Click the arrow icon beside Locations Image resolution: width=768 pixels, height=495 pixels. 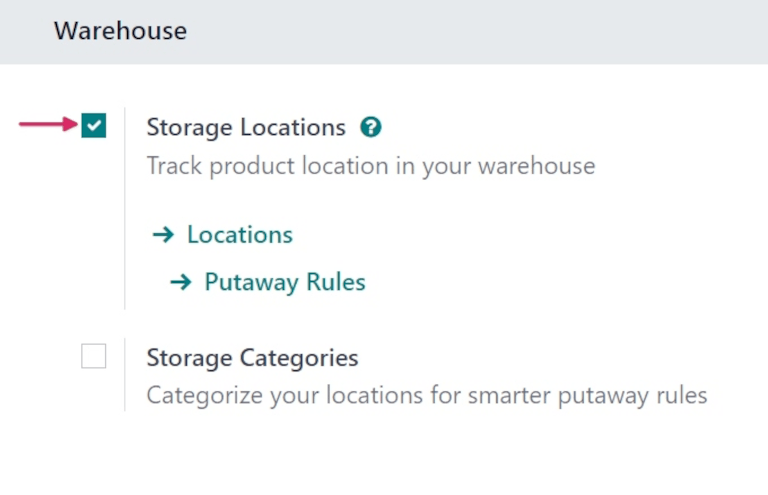point(163,235)
